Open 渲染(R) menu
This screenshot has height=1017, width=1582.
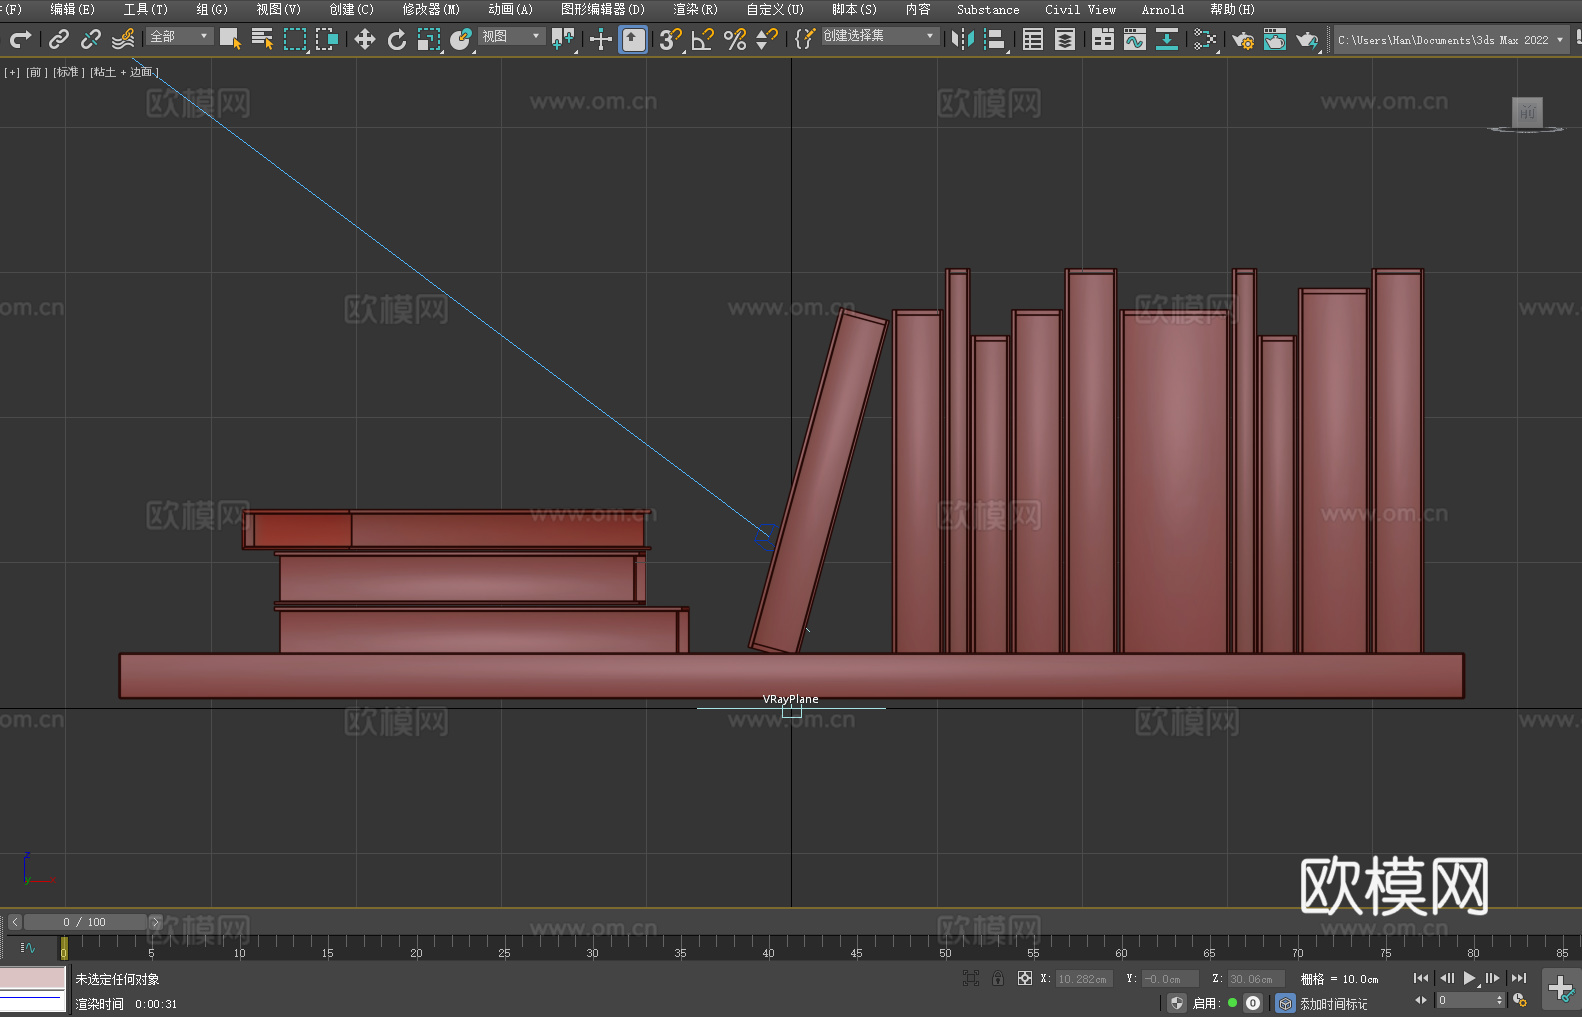pyautogui.click(x=695, y=9)
